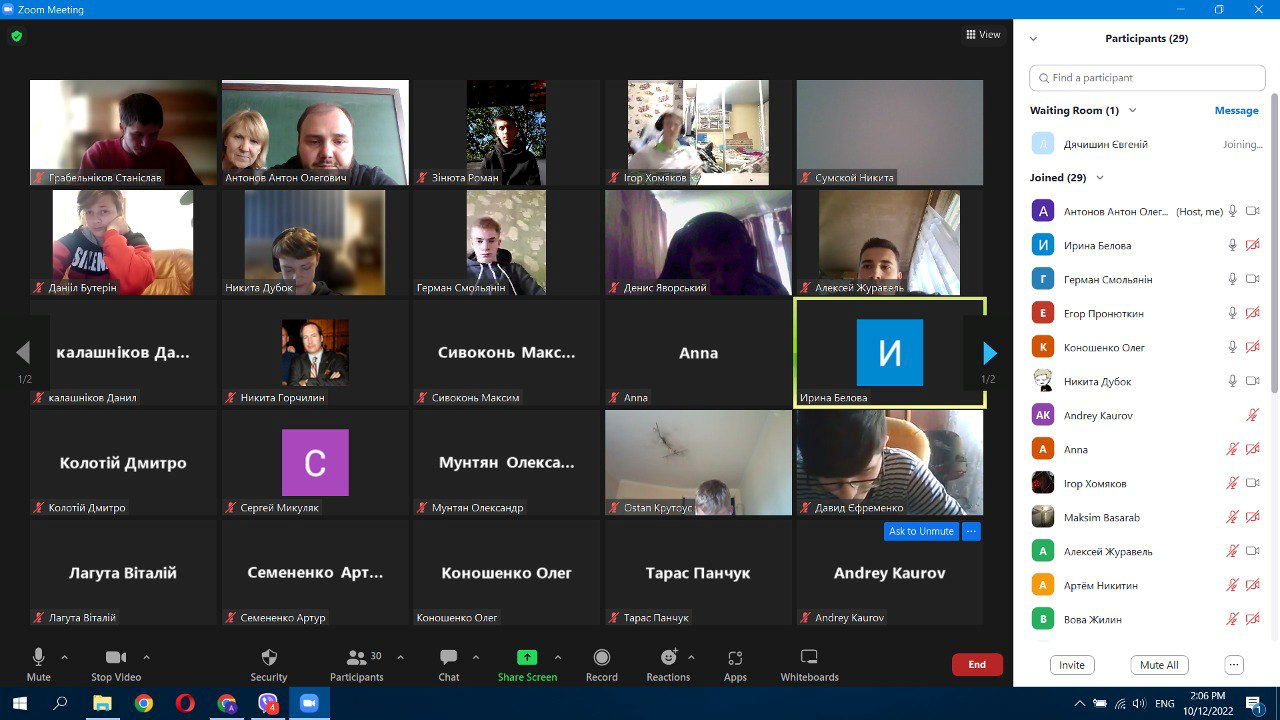Message the waiting room participants
The width and height of the screenshot is (1280, 720).
(1236, 110)
